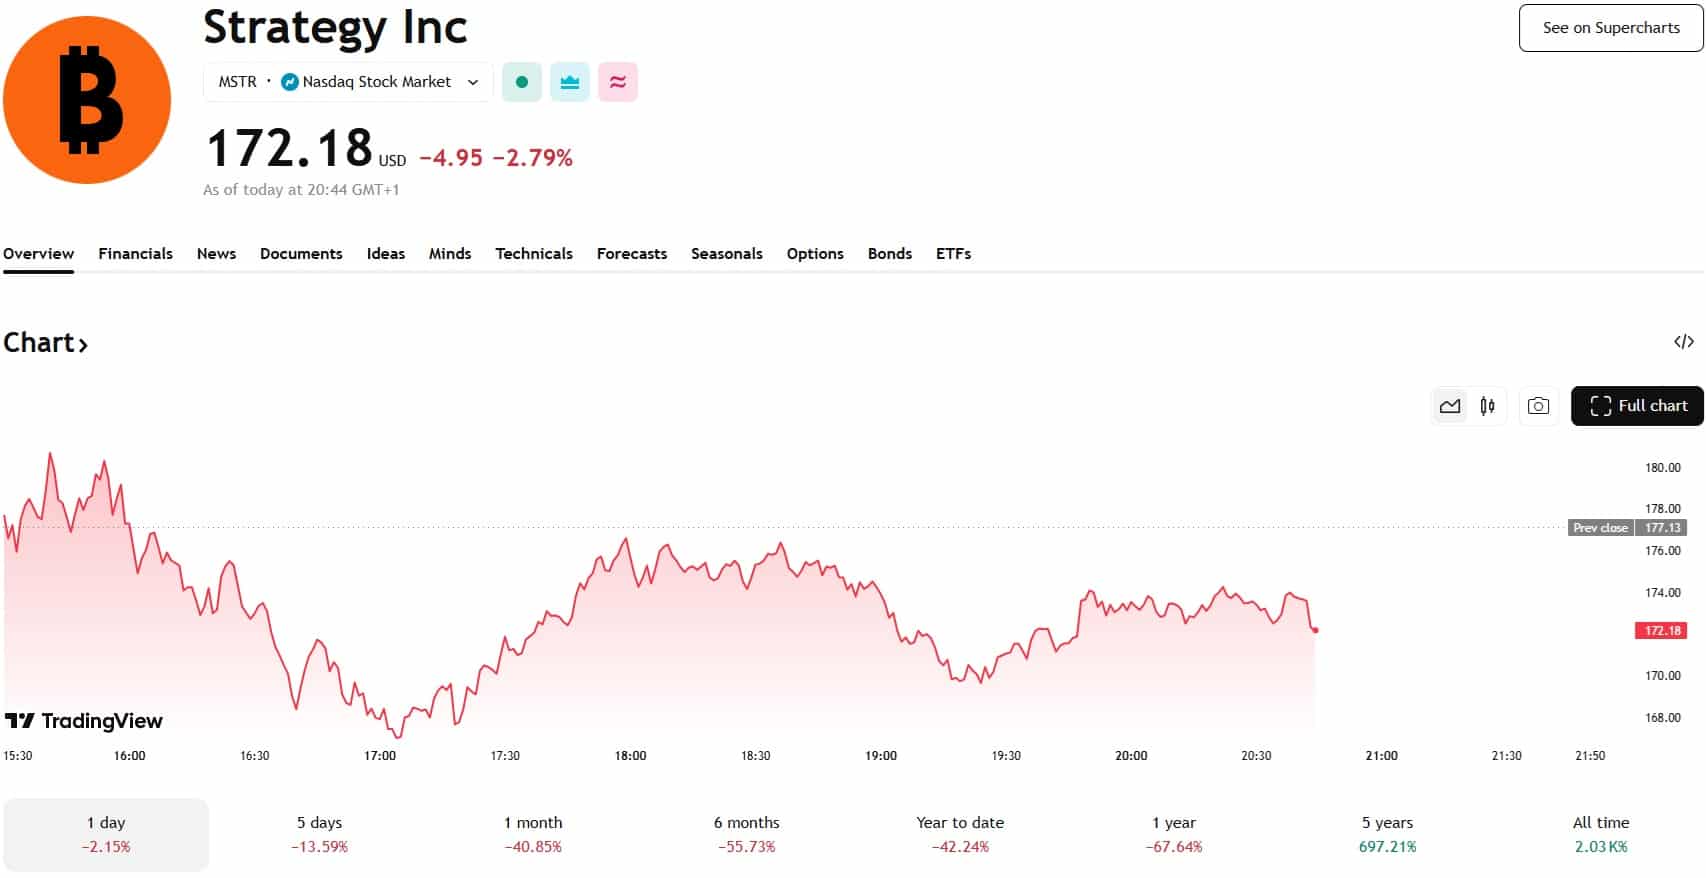This screenshot has width=1706, height=878.
Task: Click the red 172.18 price label
Action: pyautogui.click(x=1662, y=631)
